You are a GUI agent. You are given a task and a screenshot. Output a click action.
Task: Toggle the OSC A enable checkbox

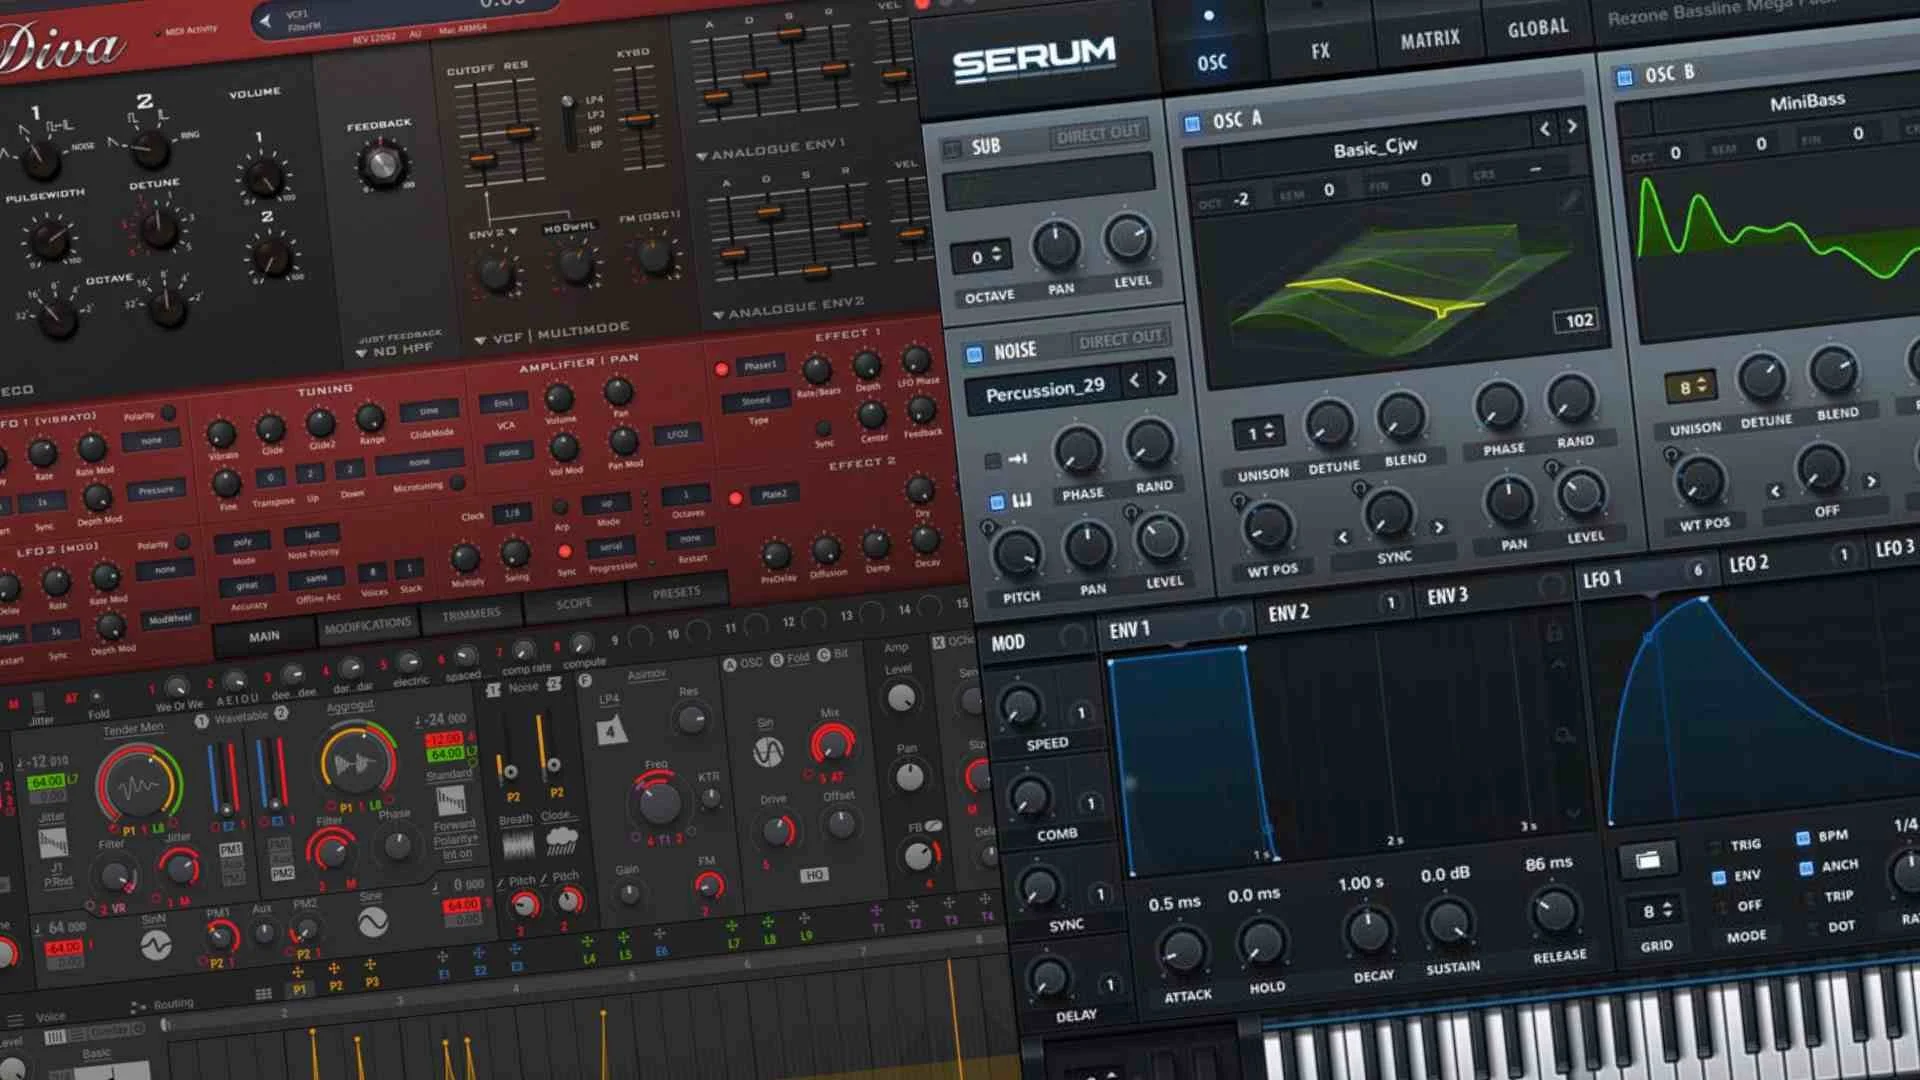coord(1192,124)
